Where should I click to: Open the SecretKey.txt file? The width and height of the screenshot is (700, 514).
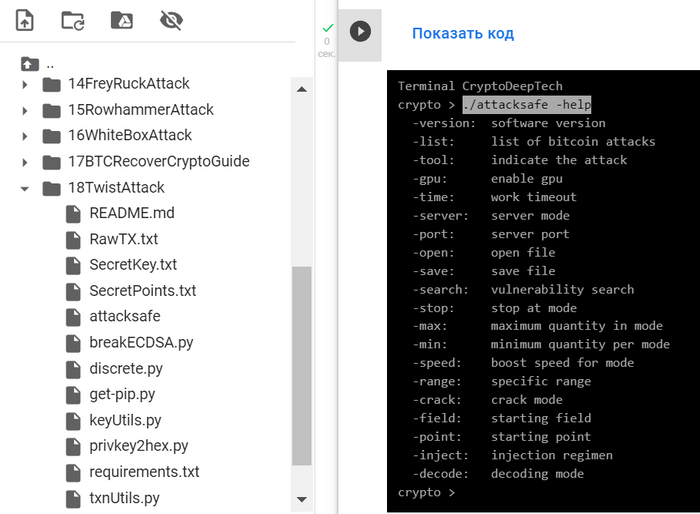tap(133, 265)
